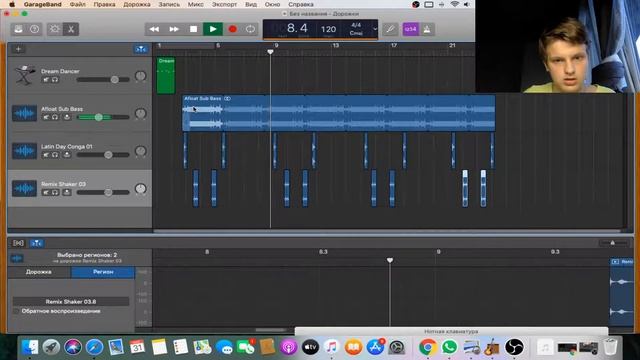Enable Обратное воспроизведение checkbox
This screenshot has height=360, width=640.
[x=16, y=311]
